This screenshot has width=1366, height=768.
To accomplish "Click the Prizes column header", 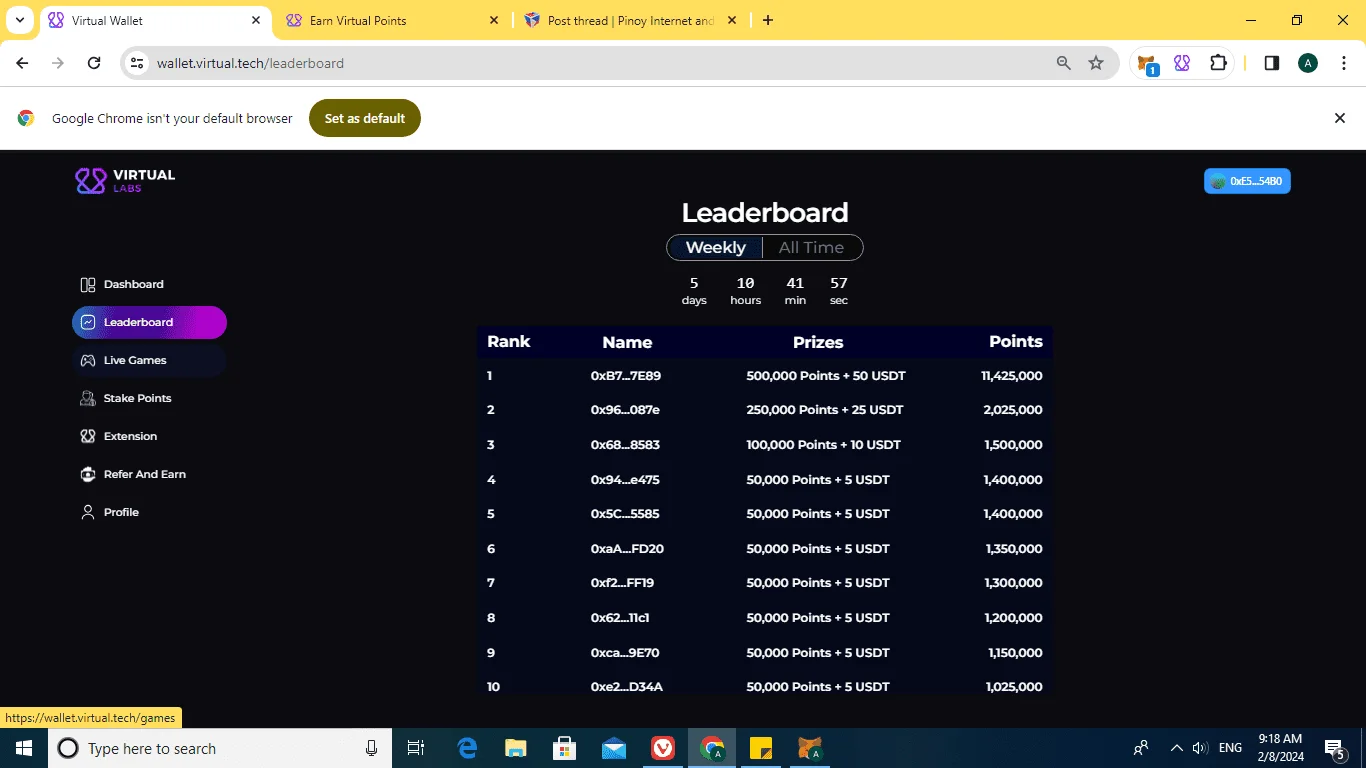I will click(818, 342).
